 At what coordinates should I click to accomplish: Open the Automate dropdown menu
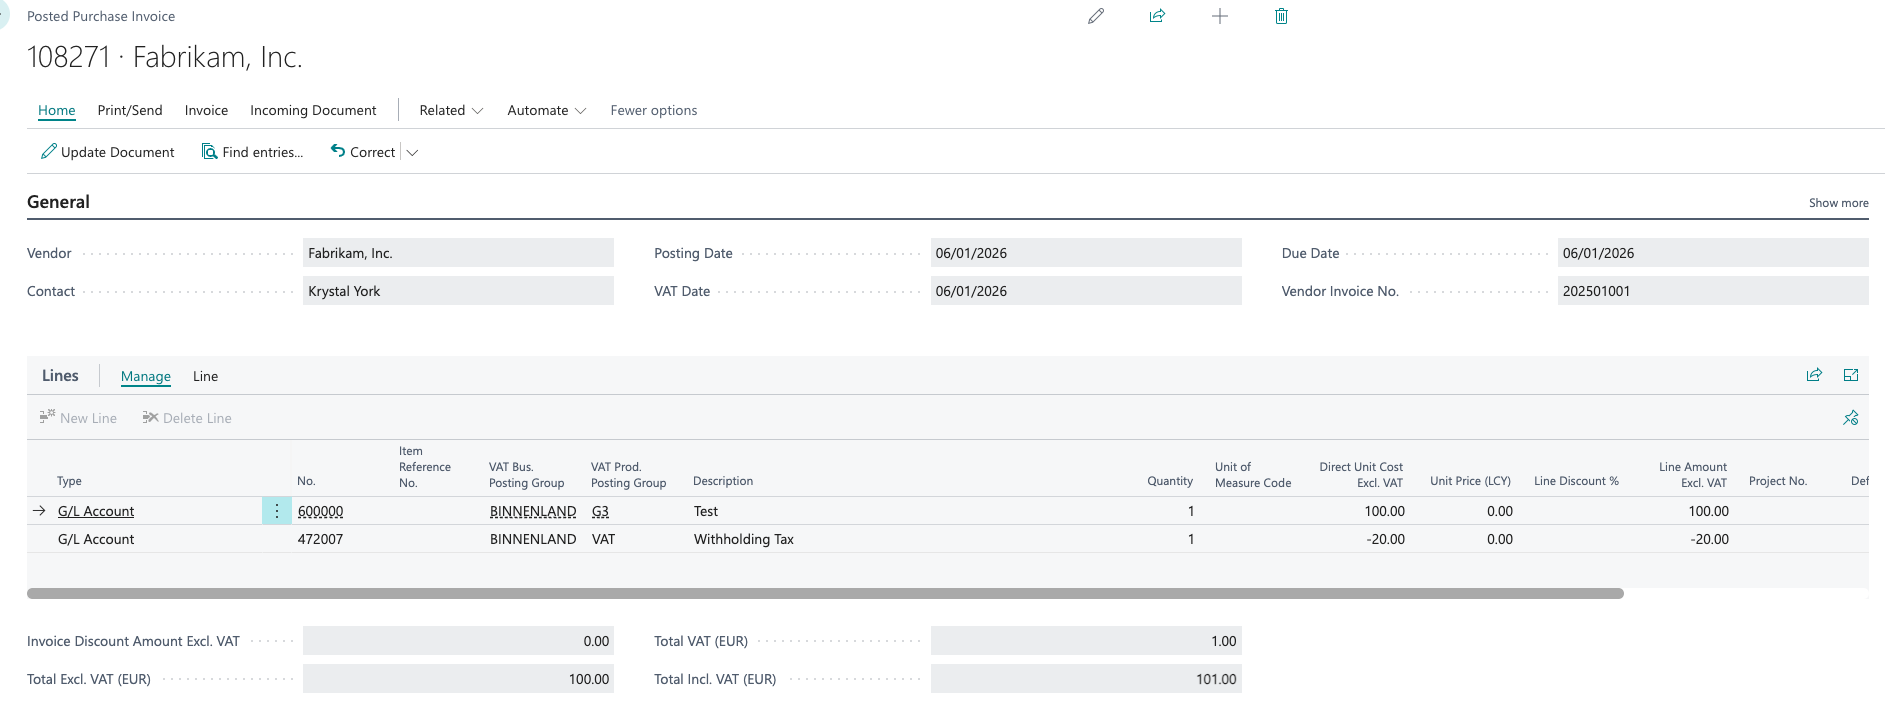tap(546, 110)
